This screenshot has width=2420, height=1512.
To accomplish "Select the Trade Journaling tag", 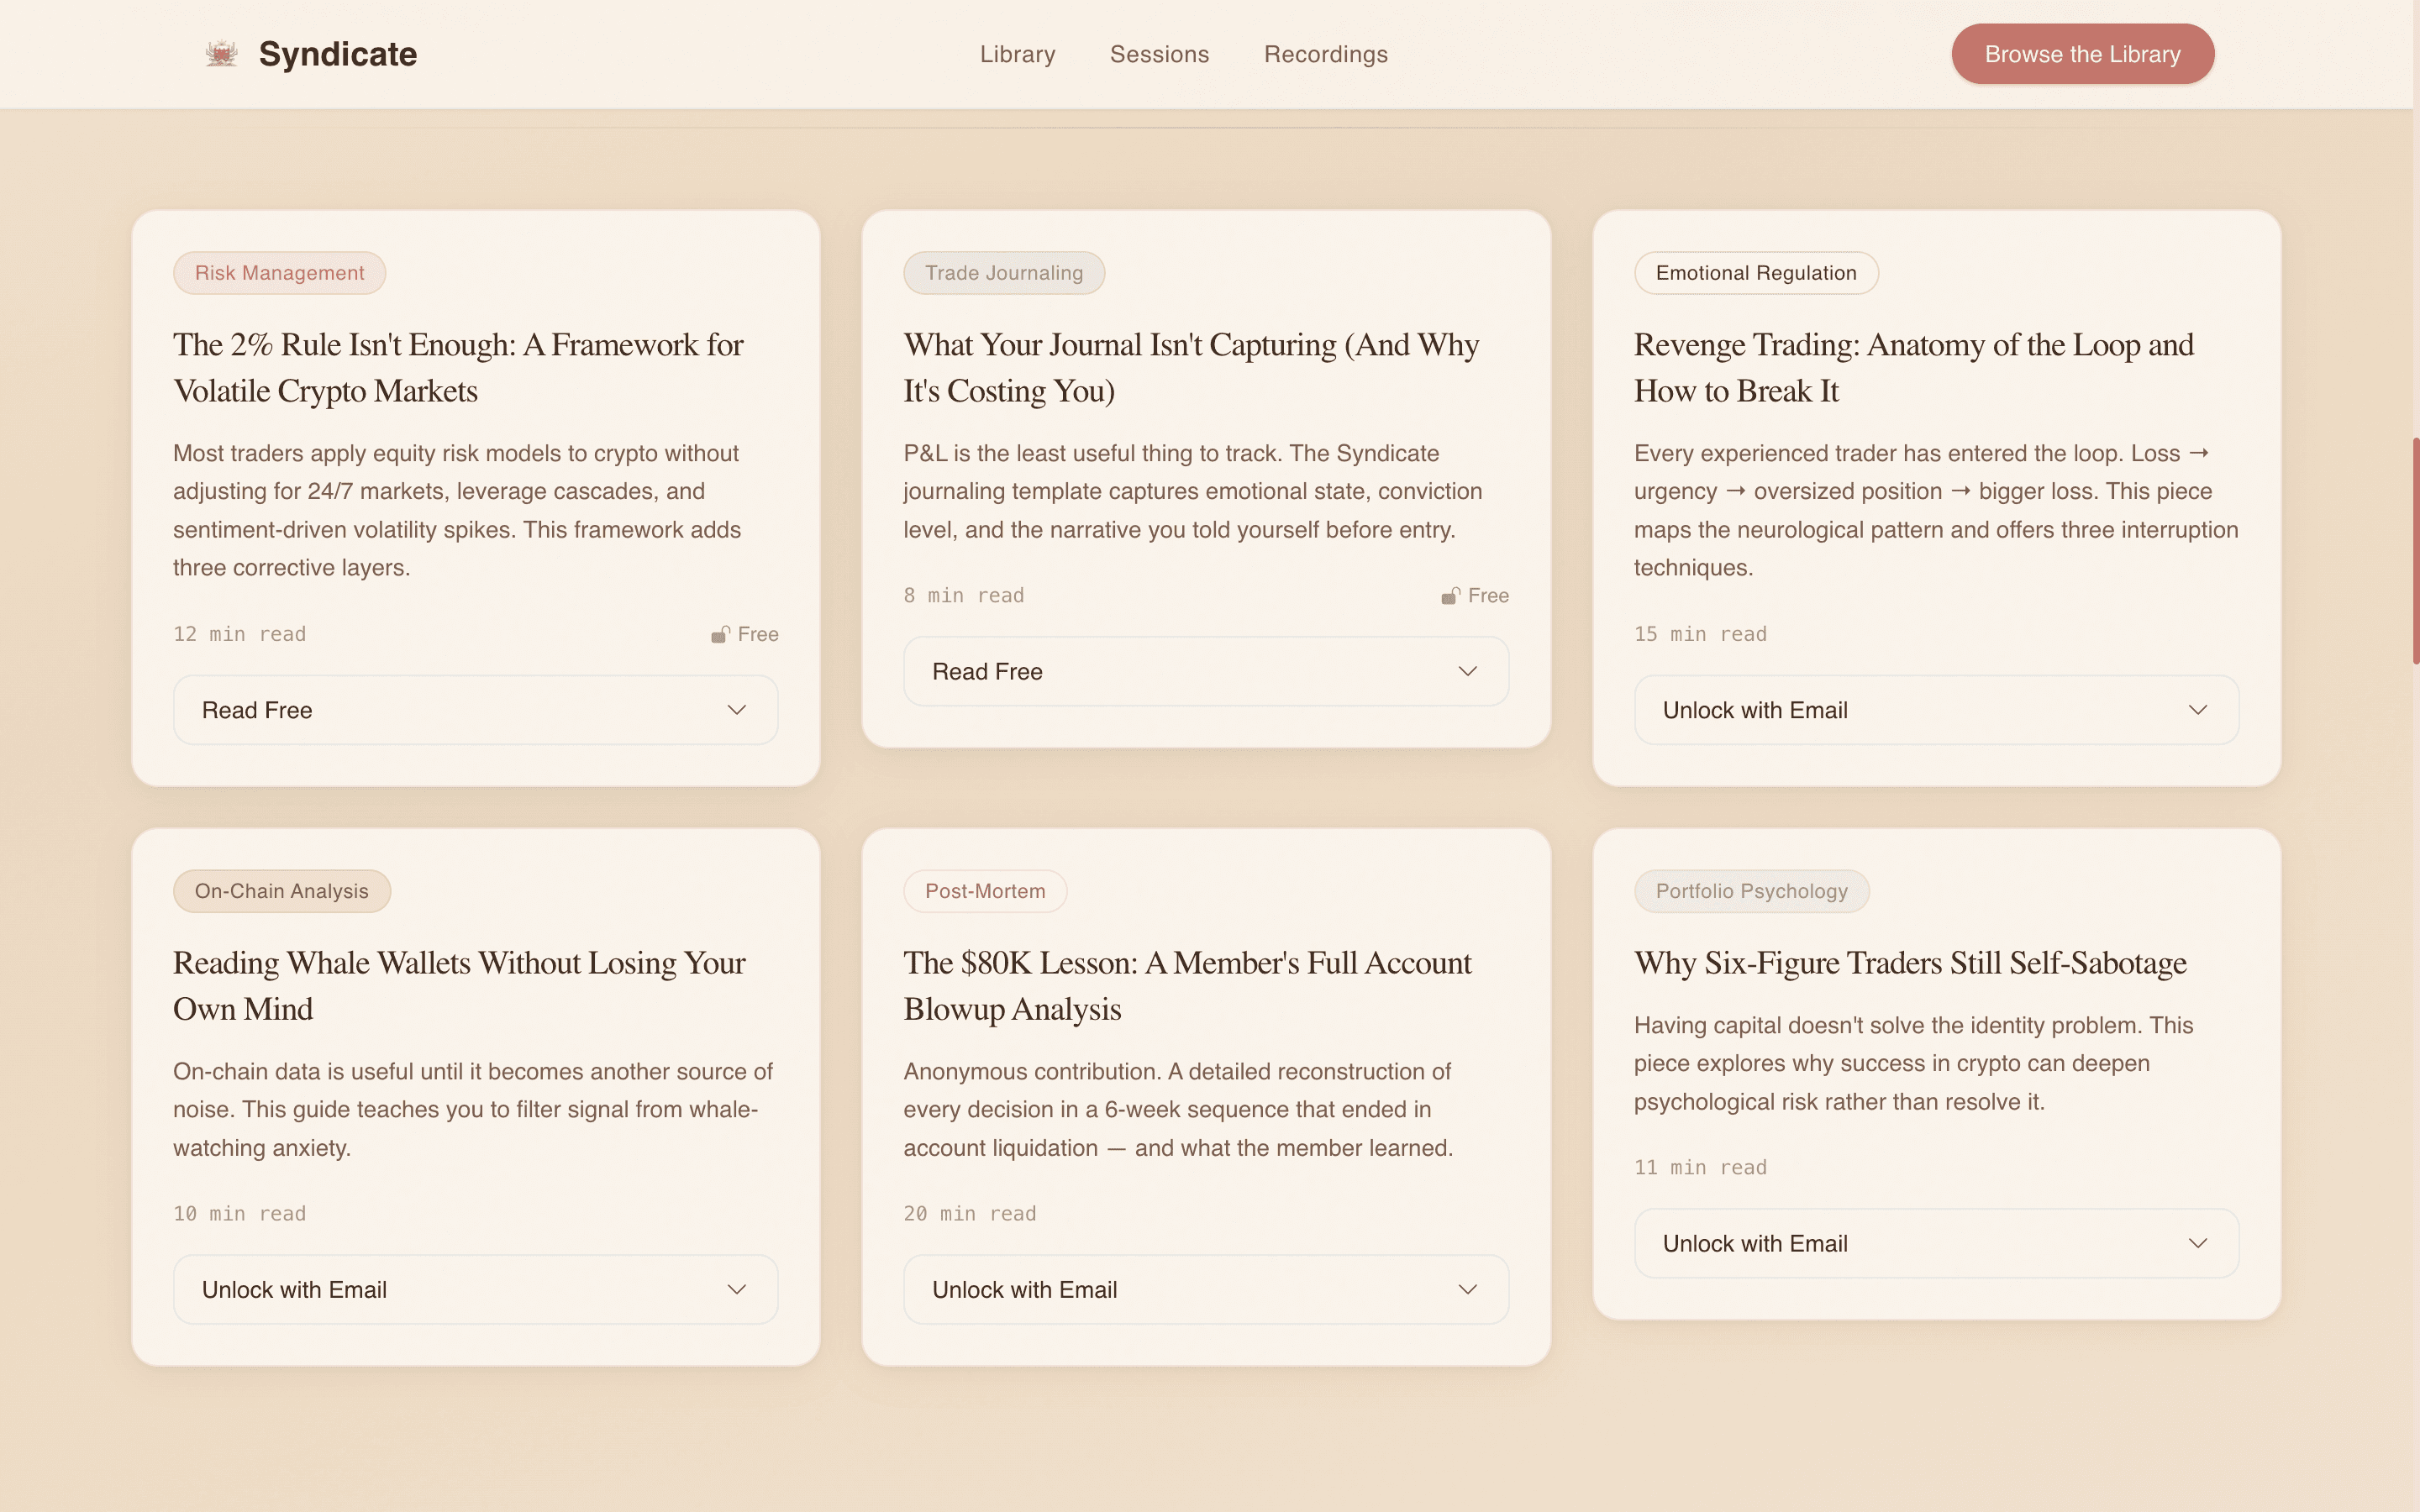I will pyautogui.click(x=1004, y=273).
